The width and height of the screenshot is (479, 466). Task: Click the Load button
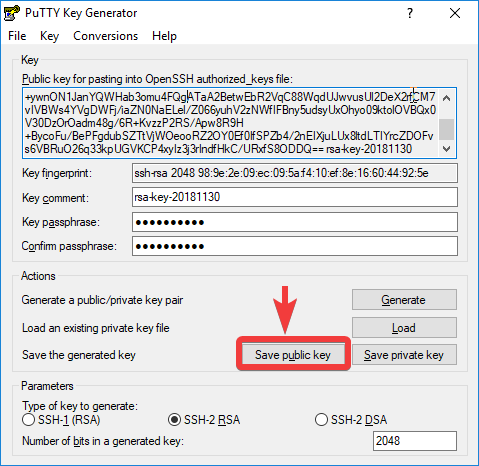click(x=404, y=328)
